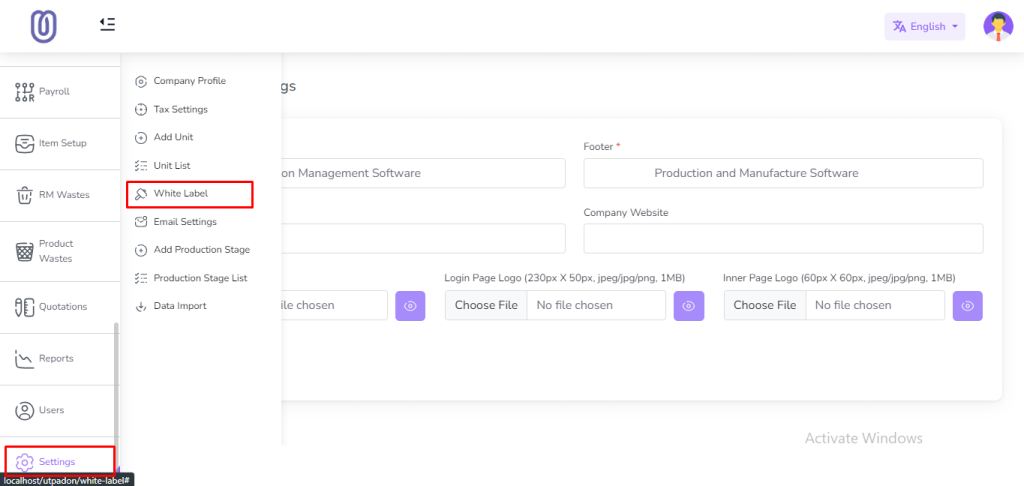Choose File for Login Page Logo
This screenshot has width=1024, height=486.
(x=486, y=305)
